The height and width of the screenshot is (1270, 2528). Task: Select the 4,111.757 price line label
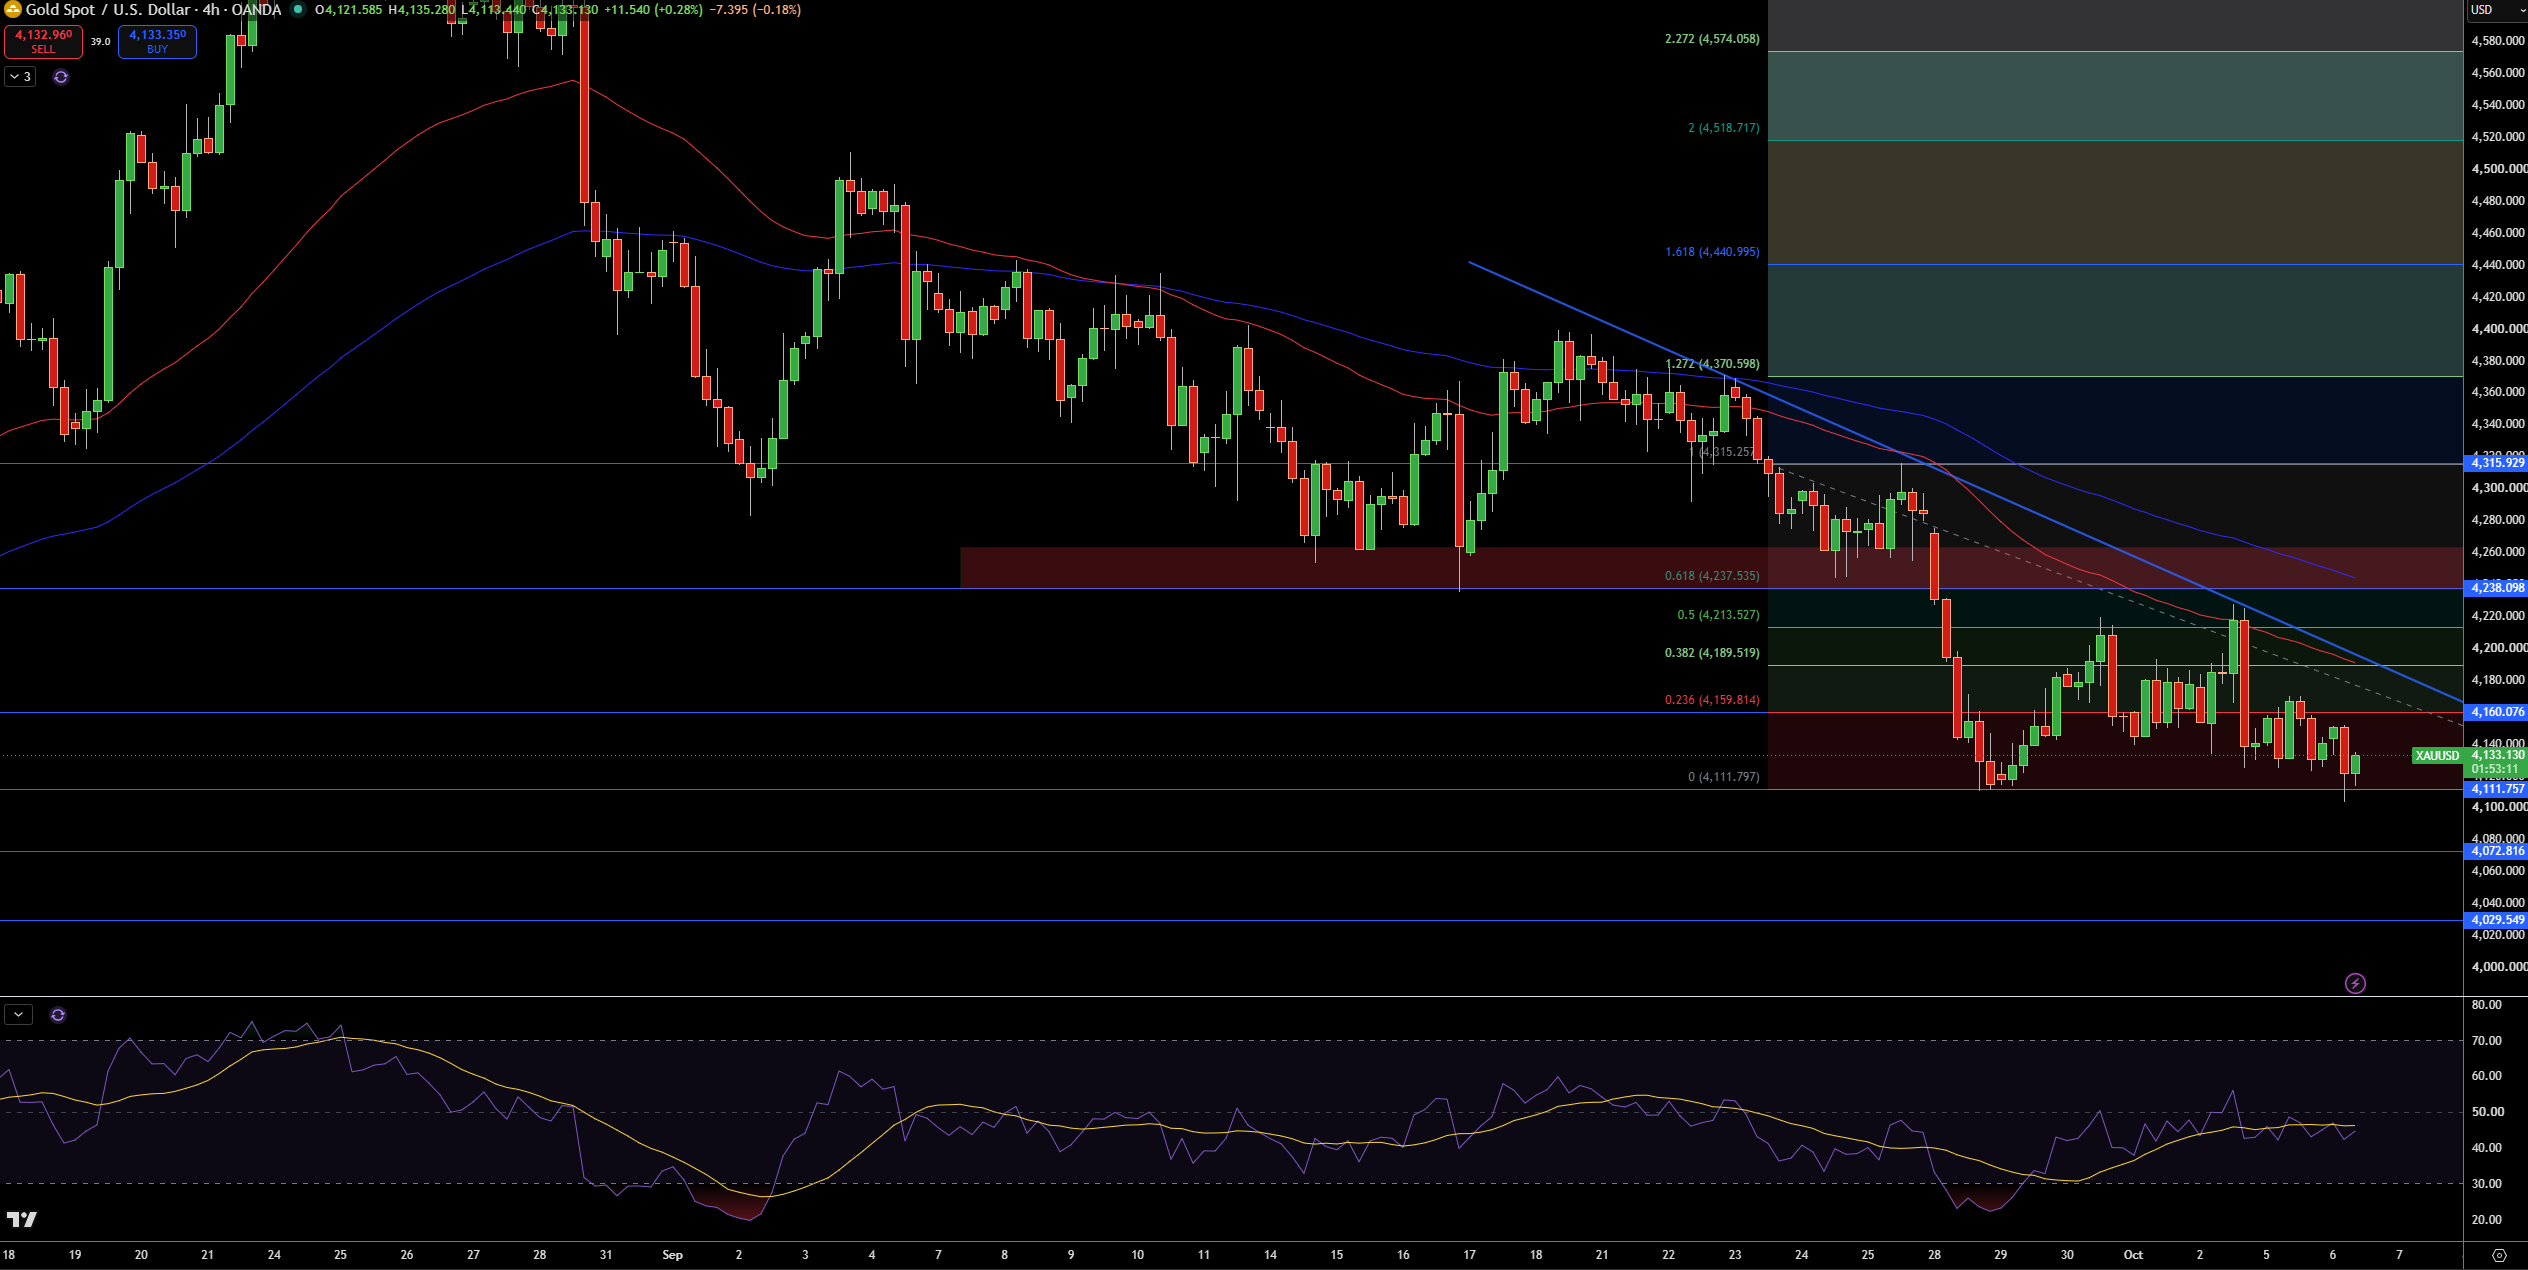point(2497,789)
